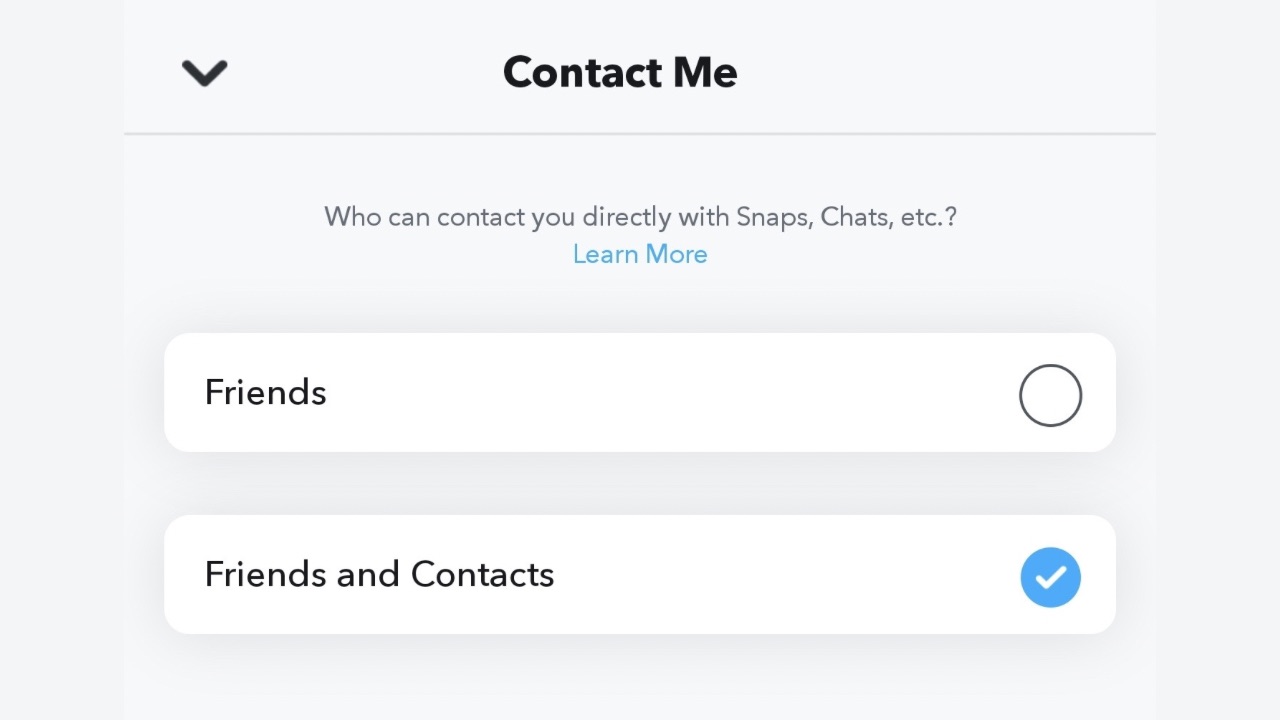This screenshot has width=1280, height=720.
Task: Open the Learn More link
Action: (640, 254)
